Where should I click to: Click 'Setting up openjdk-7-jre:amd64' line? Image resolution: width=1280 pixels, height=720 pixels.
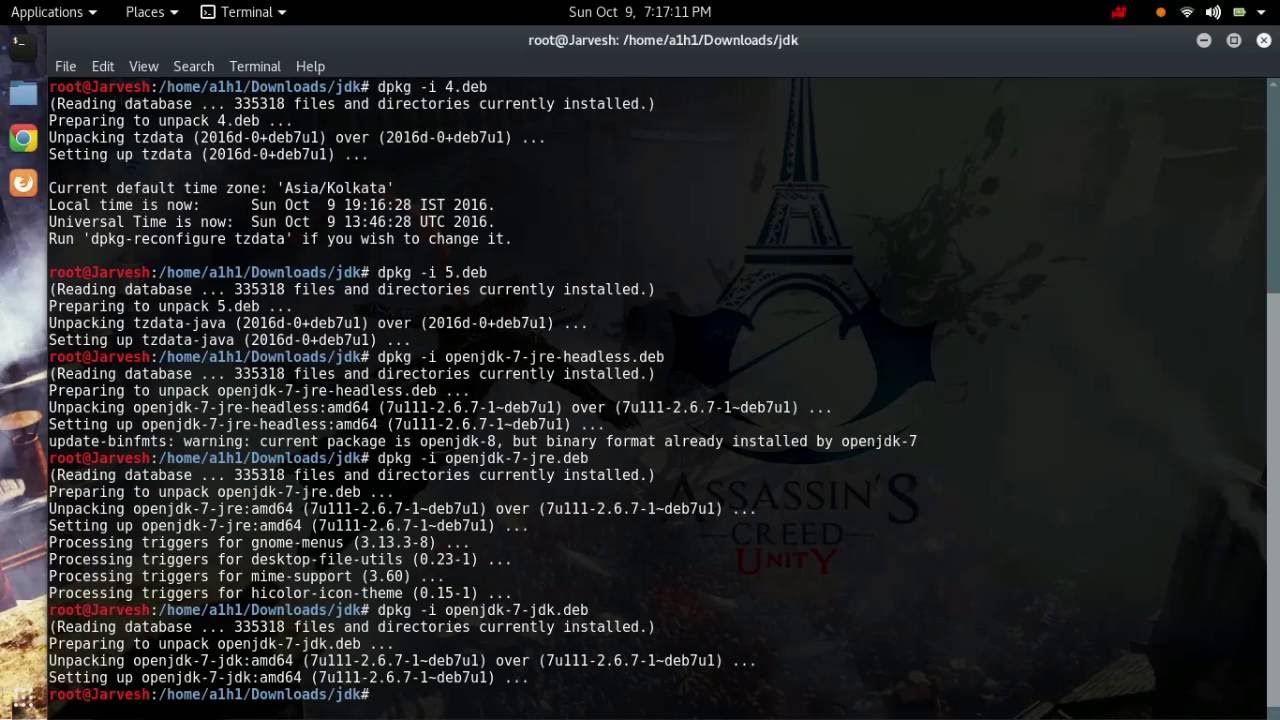pyautogui.click(x=288, y=526)
